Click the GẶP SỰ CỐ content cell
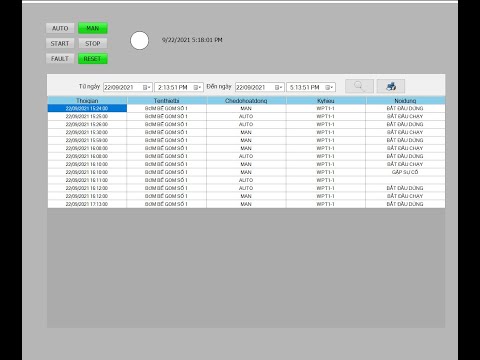480x360 pixels. (x=405, y=172)
